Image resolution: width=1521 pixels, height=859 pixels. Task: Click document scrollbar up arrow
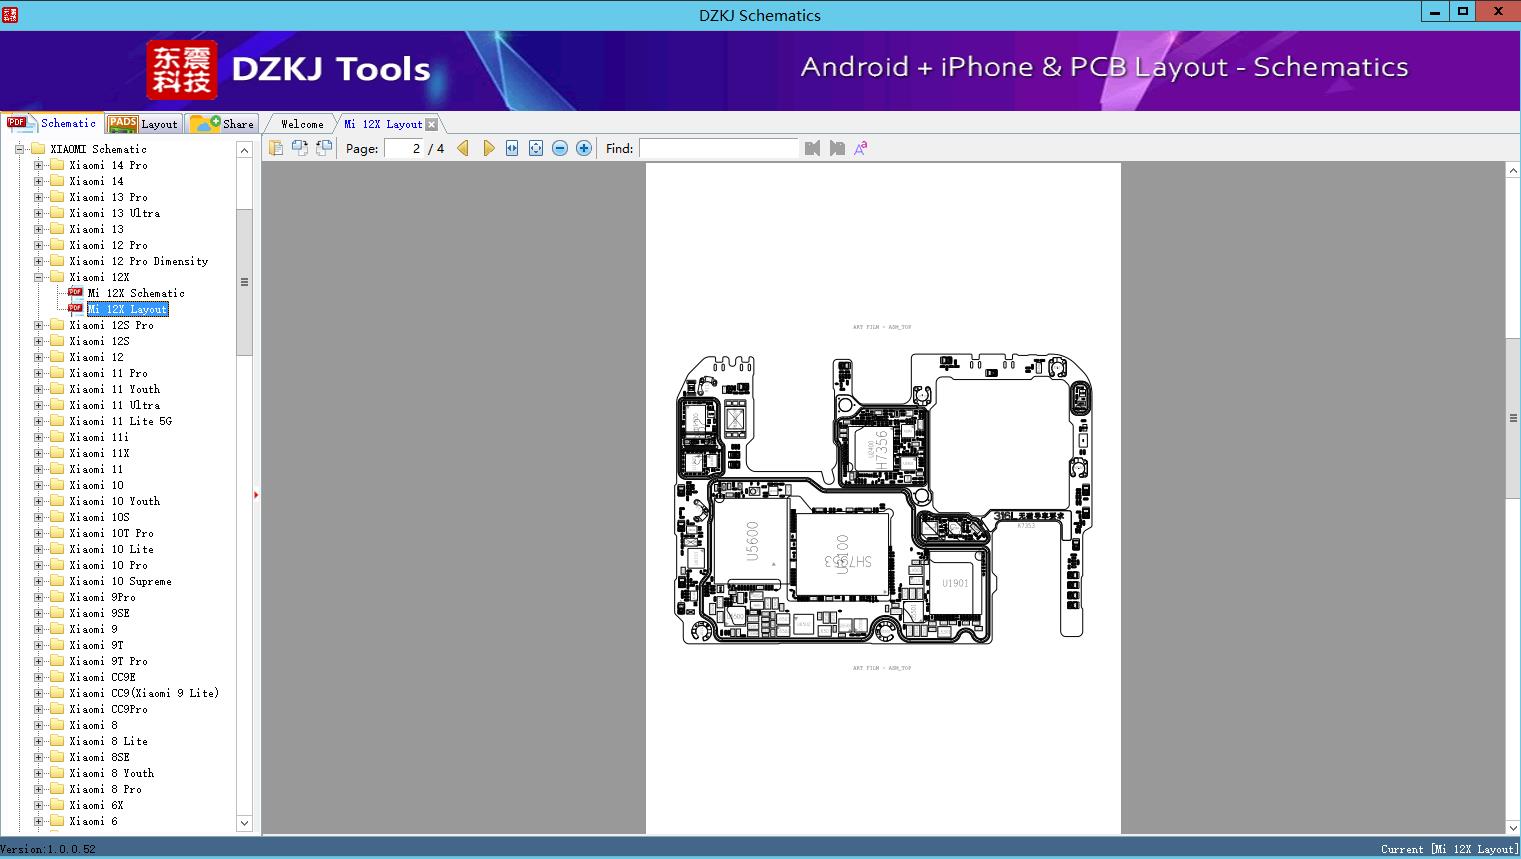1513,171
